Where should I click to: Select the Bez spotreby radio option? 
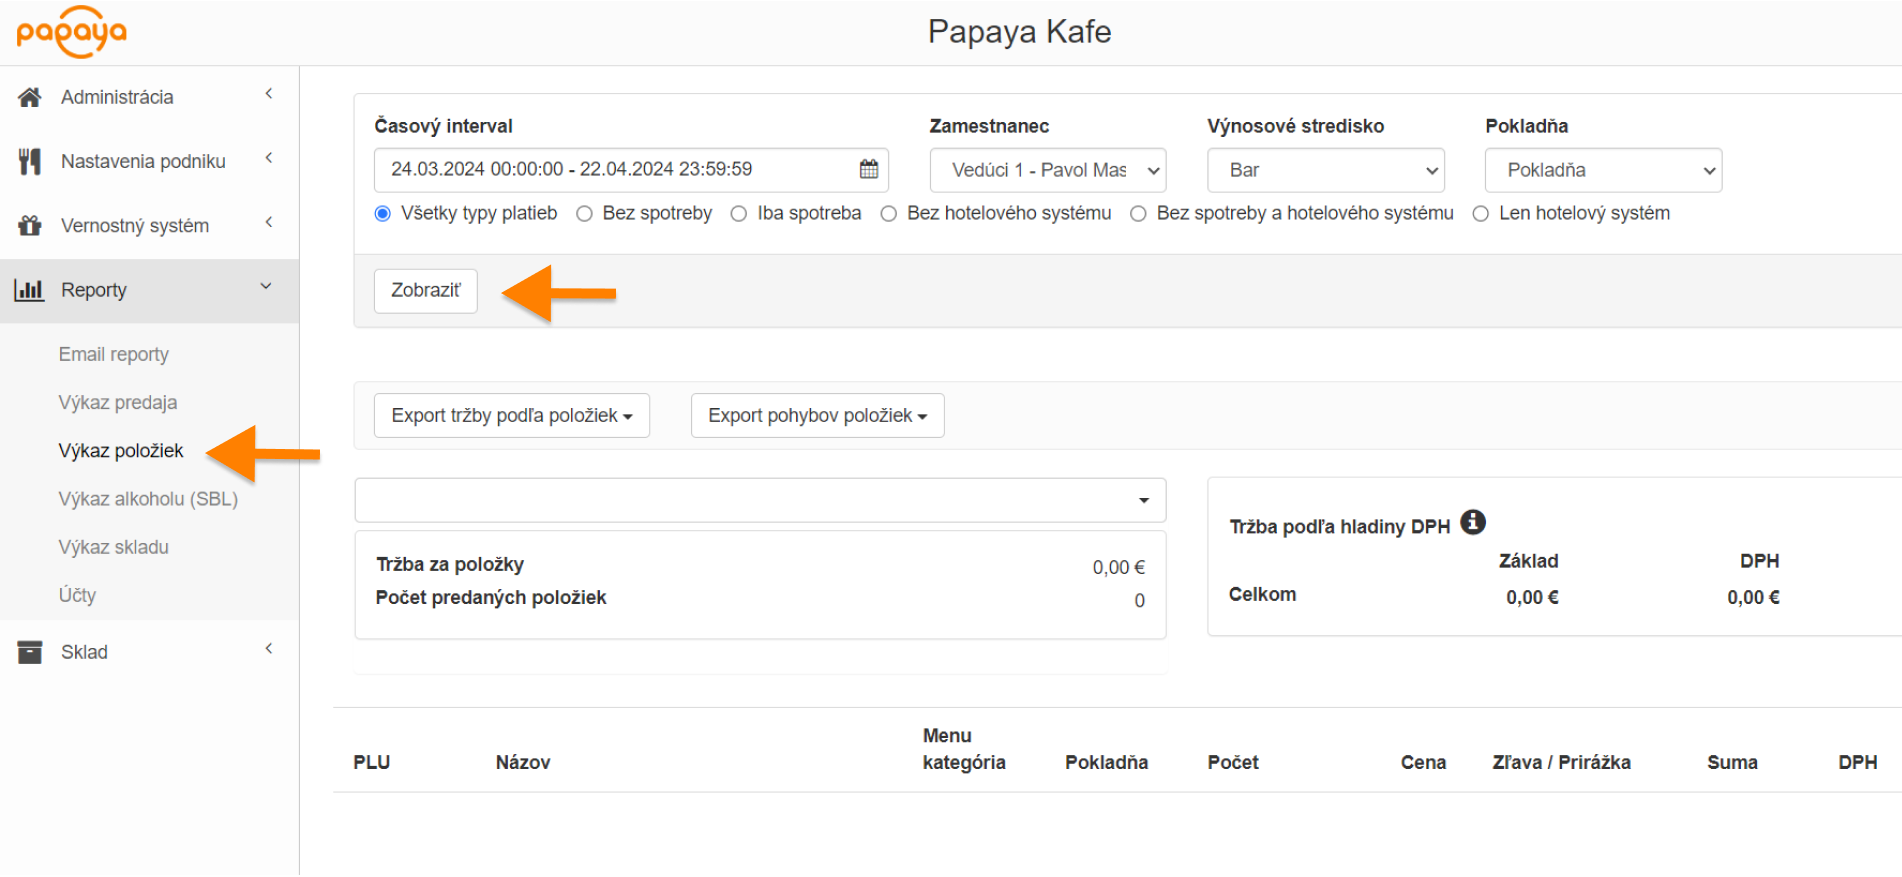coord(585,214)
